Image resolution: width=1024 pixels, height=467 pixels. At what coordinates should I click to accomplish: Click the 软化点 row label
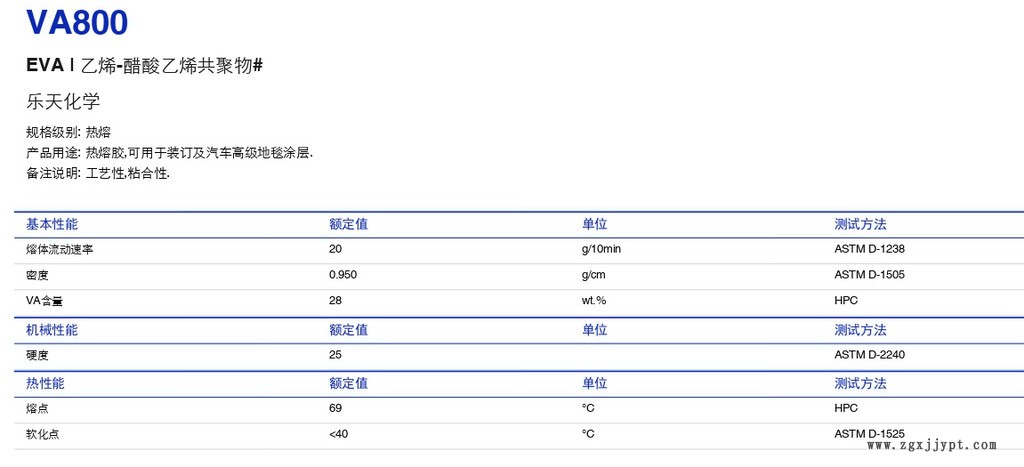click(x=41, y=434)
